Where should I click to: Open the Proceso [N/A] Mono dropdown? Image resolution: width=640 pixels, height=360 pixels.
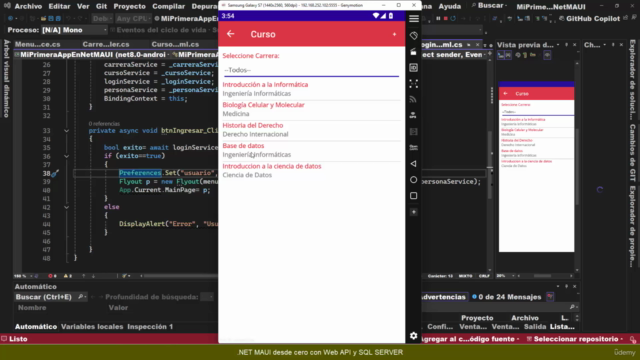[x=74, y=30]
